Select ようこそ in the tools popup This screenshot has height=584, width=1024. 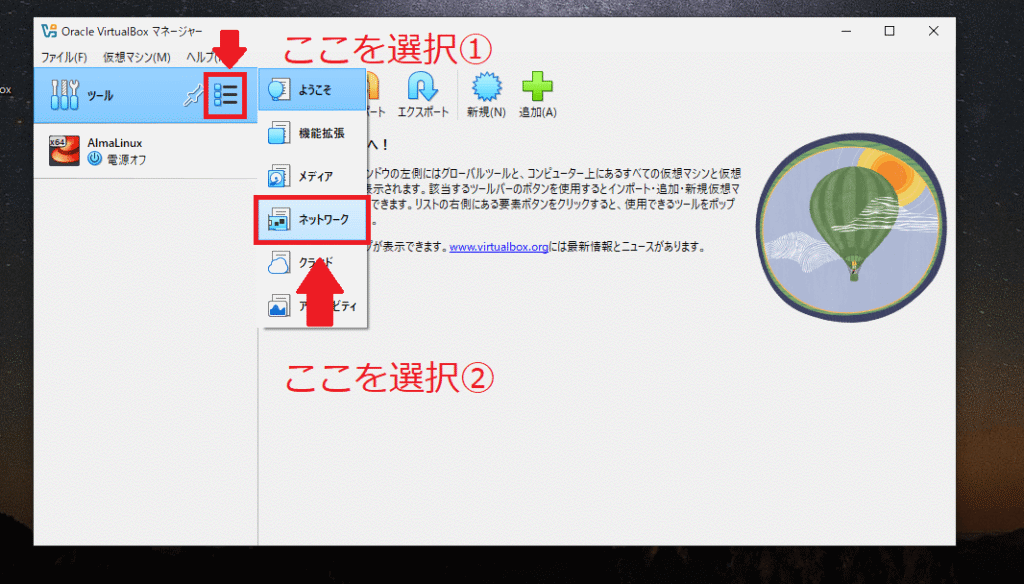(312, 89)
